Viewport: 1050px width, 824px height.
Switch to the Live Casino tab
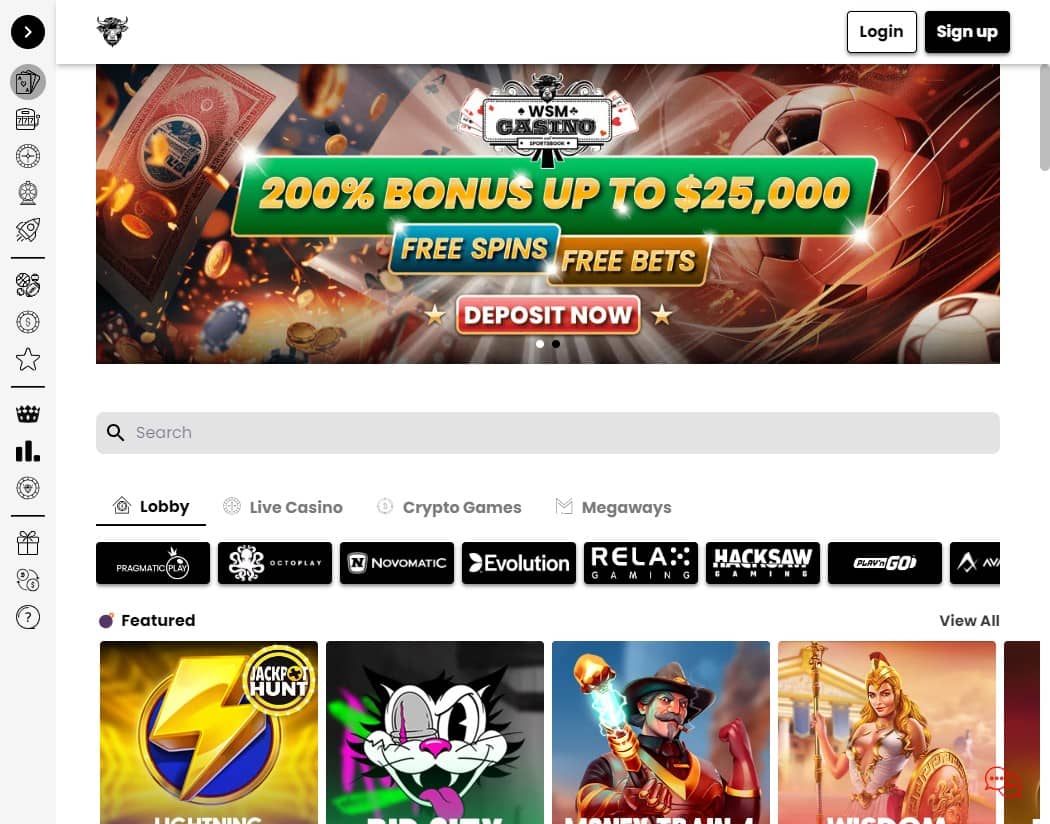coord(283,507)
